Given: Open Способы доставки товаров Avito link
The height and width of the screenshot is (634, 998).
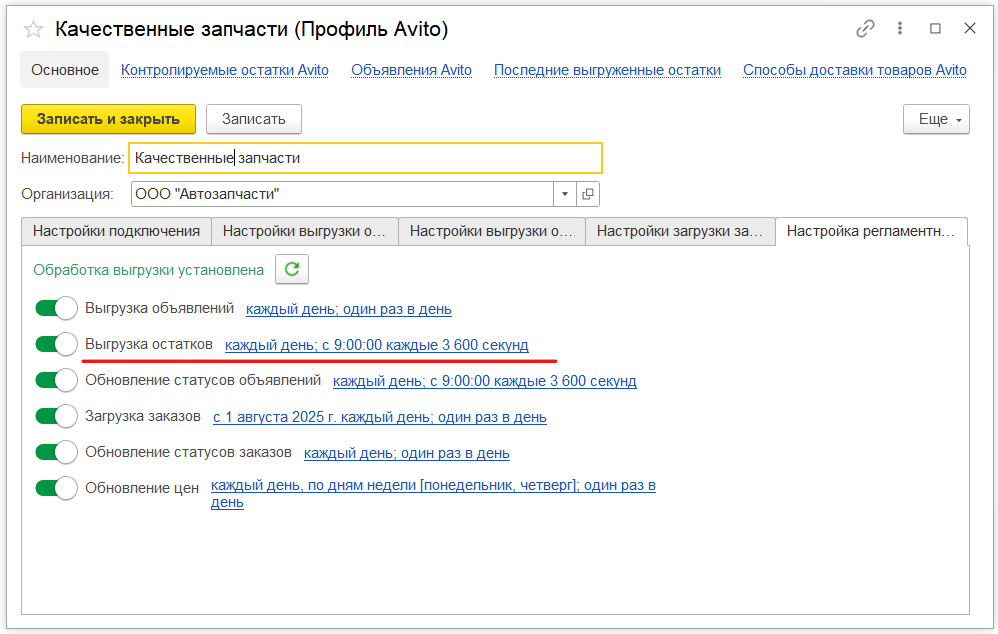Looking at the screenshot, I should click(854, 70).
